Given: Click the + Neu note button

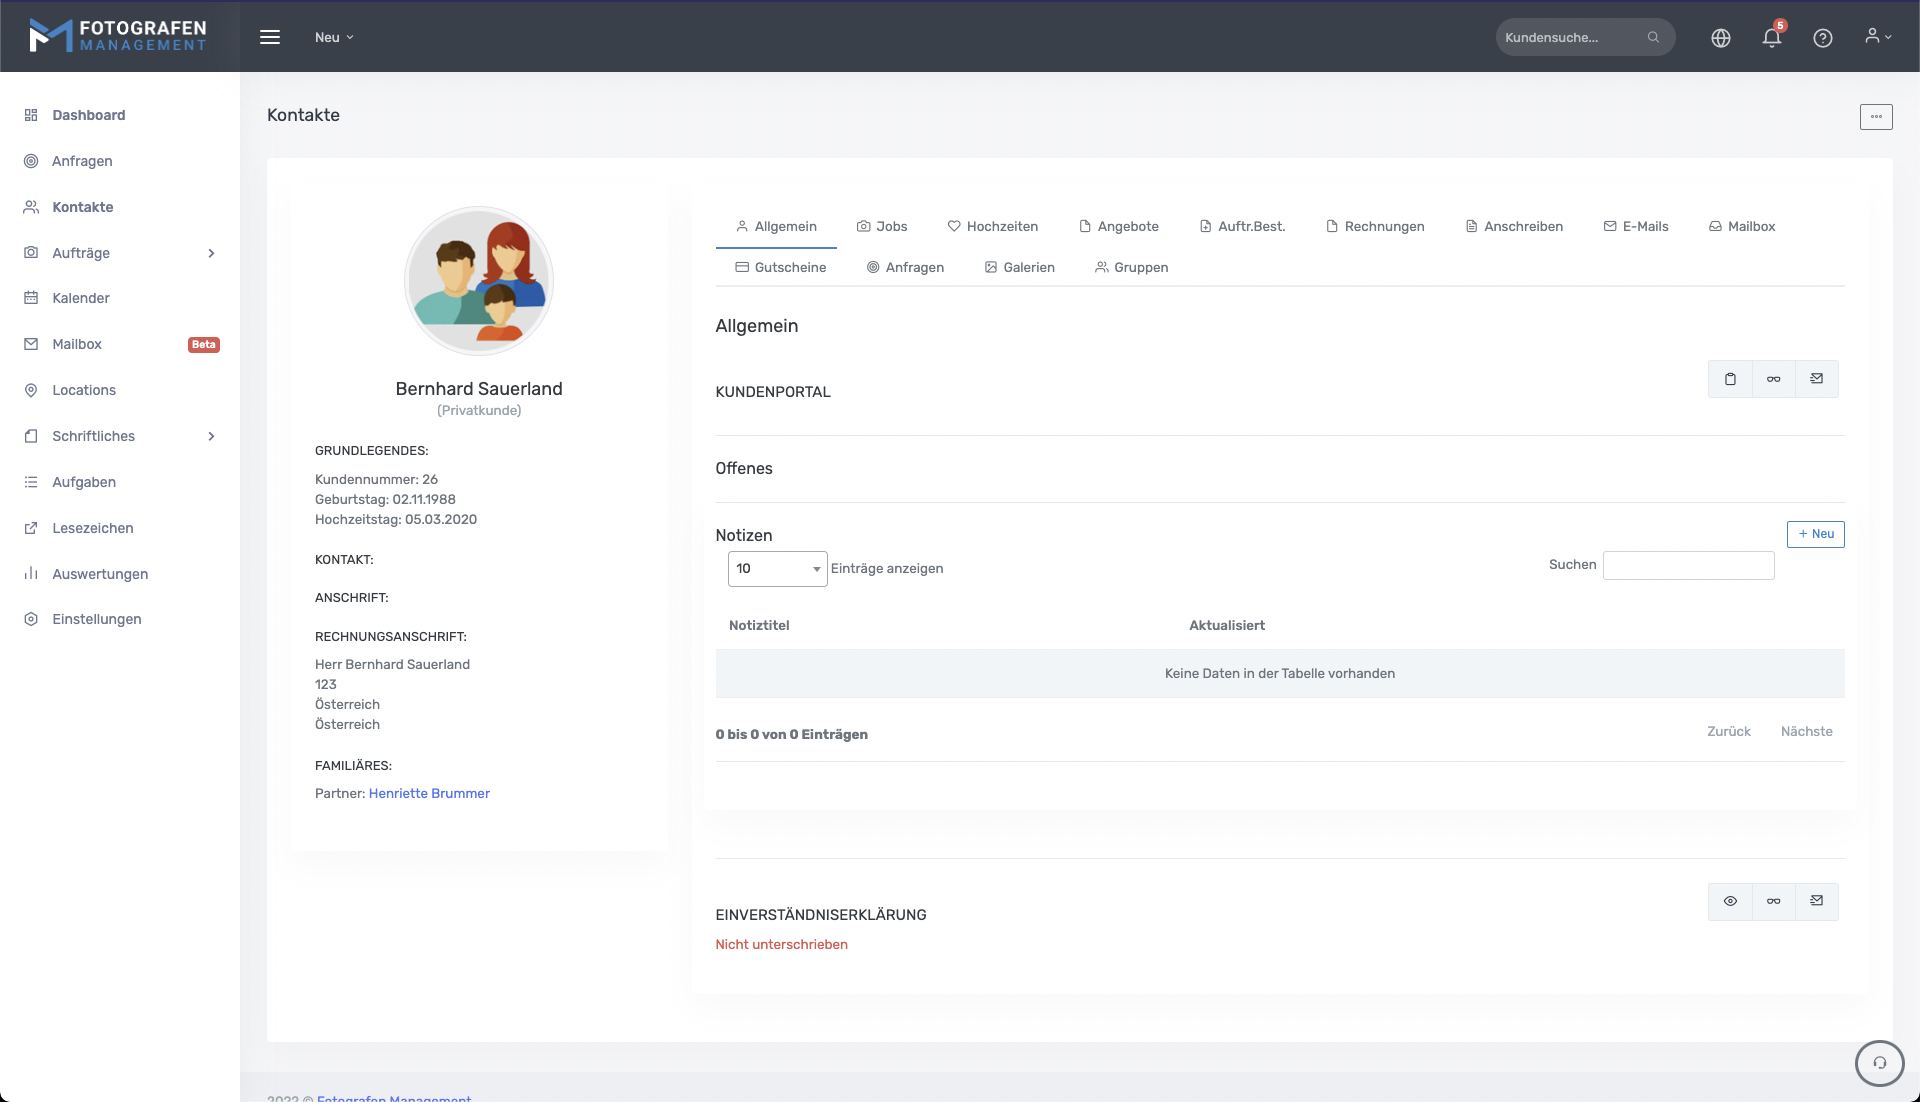Looking at the screenshot, I should tap(1815, 534).
